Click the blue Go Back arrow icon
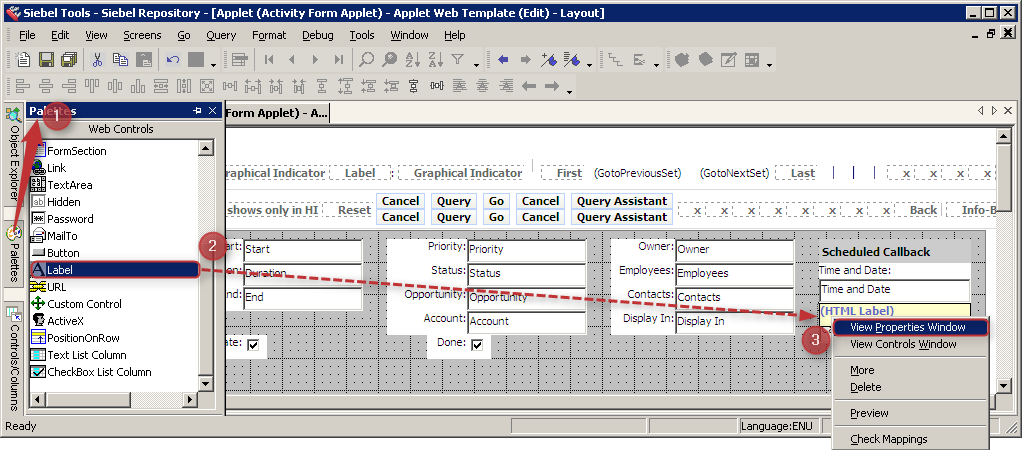 pos(503,60)
